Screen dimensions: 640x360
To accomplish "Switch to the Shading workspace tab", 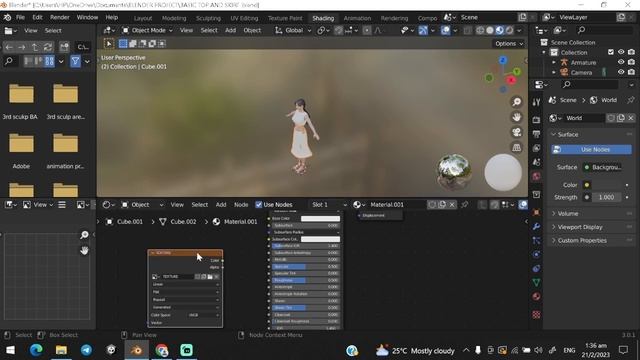I will click(x=323, y=18).
